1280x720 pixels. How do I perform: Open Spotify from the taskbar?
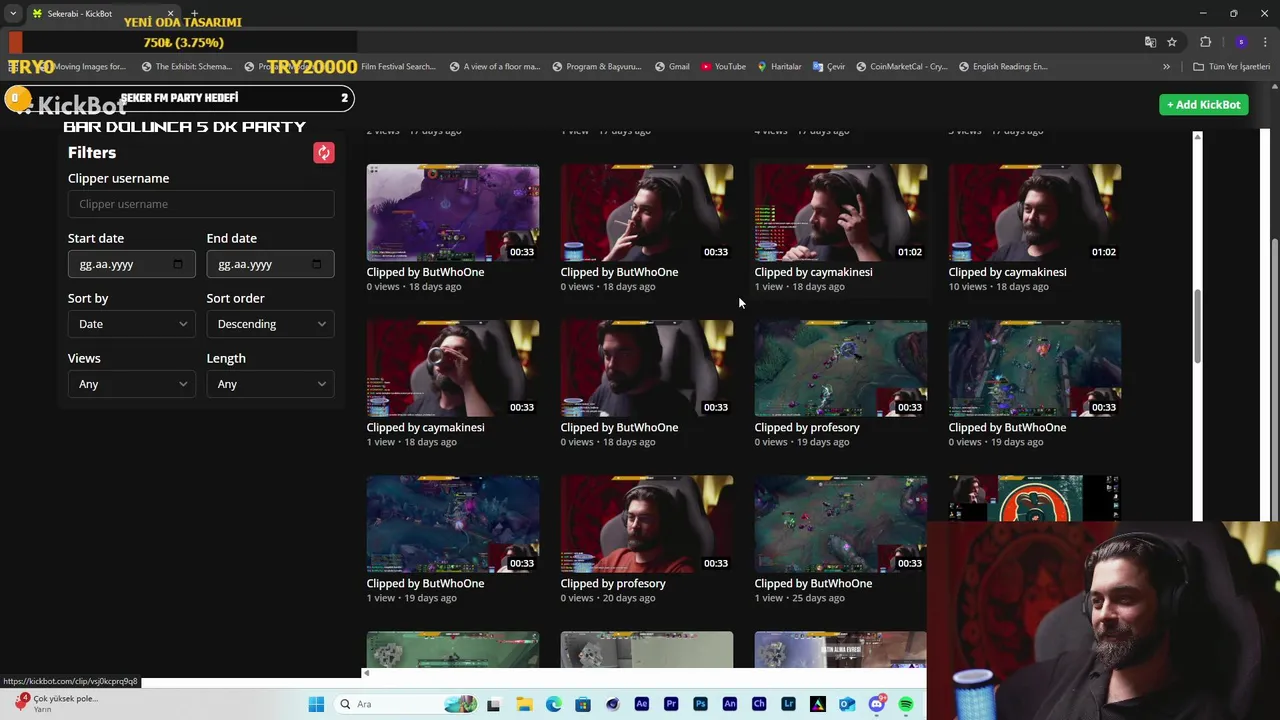[x=906, y=704]
